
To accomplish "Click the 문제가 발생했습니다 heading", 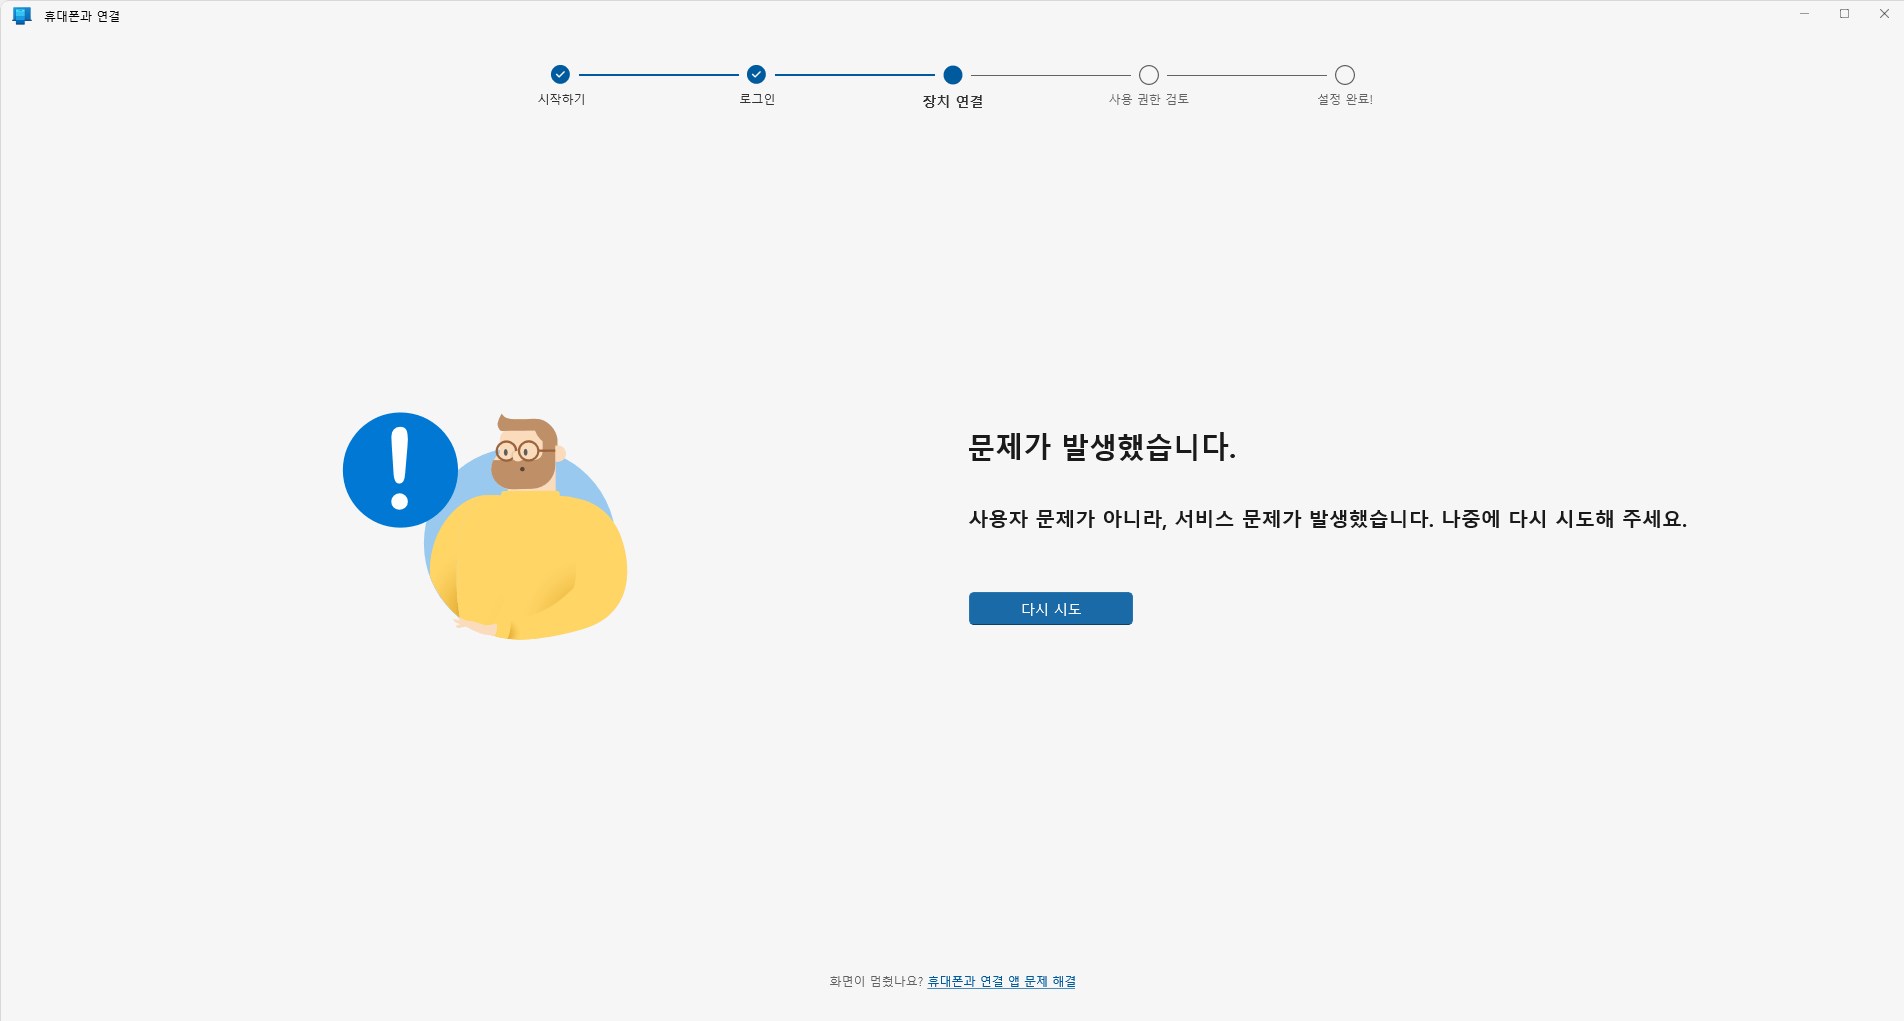I will (1100, 448).
